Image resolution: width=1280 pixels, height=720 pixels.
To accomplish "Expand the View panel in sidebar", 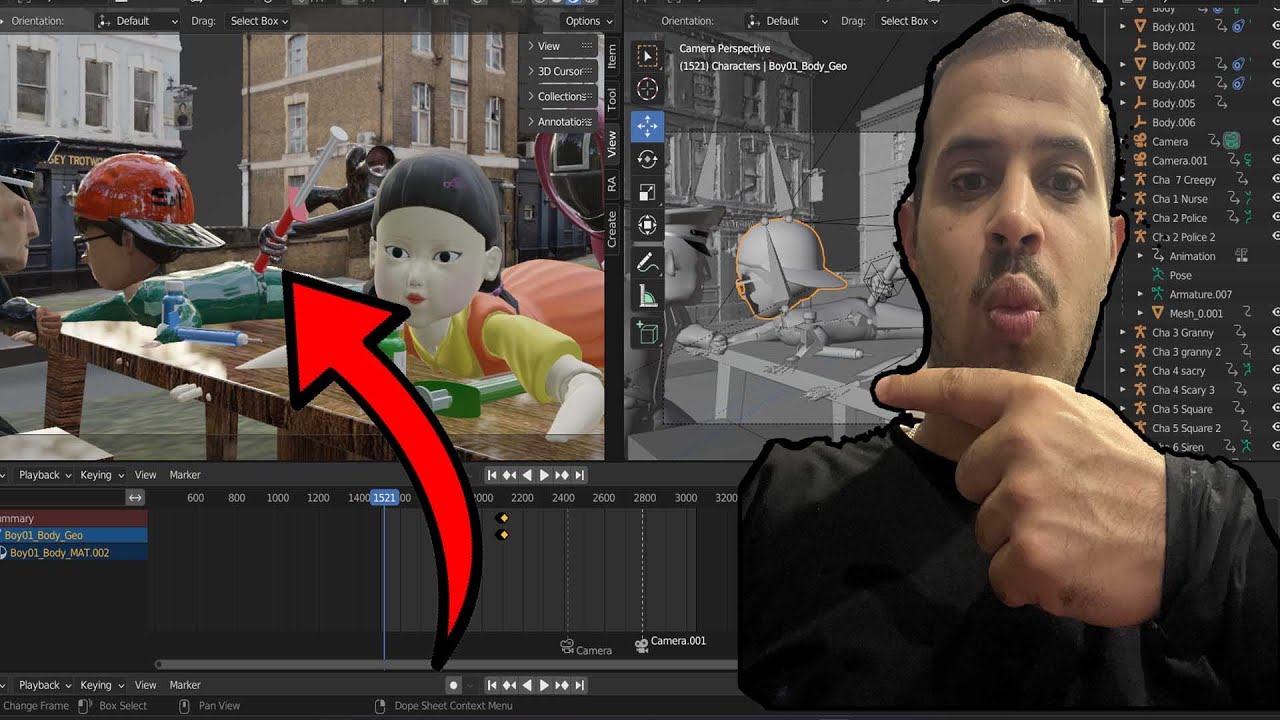I will tap(560, 46).
